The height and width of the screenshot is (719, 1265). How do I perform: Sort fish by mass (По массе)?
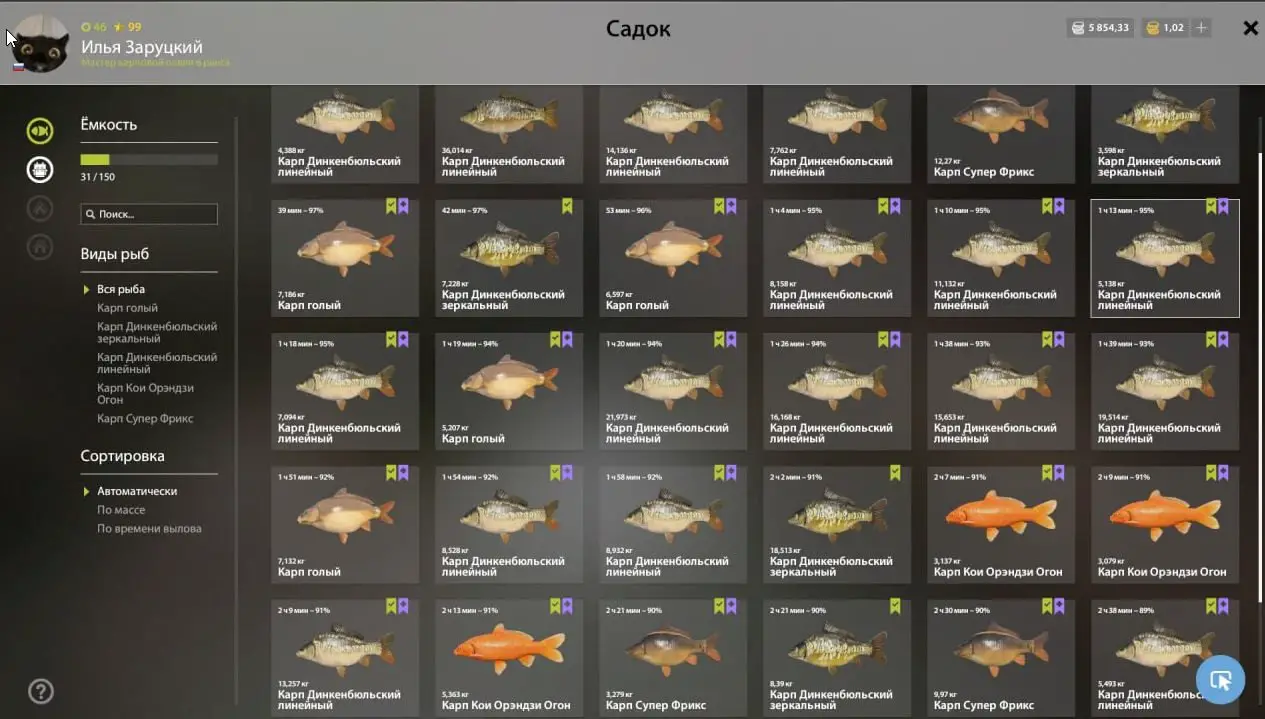(x=121, y=510)
